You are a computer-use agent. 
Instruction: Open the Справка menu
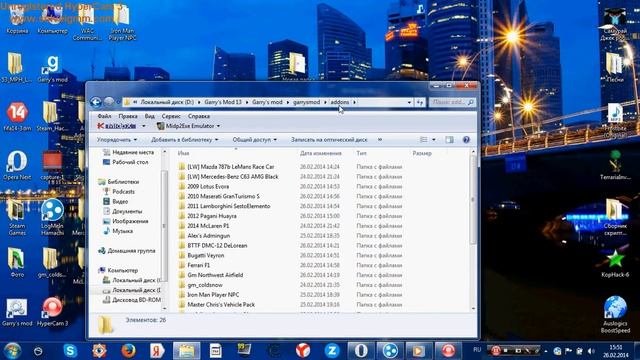pos(199,116)
